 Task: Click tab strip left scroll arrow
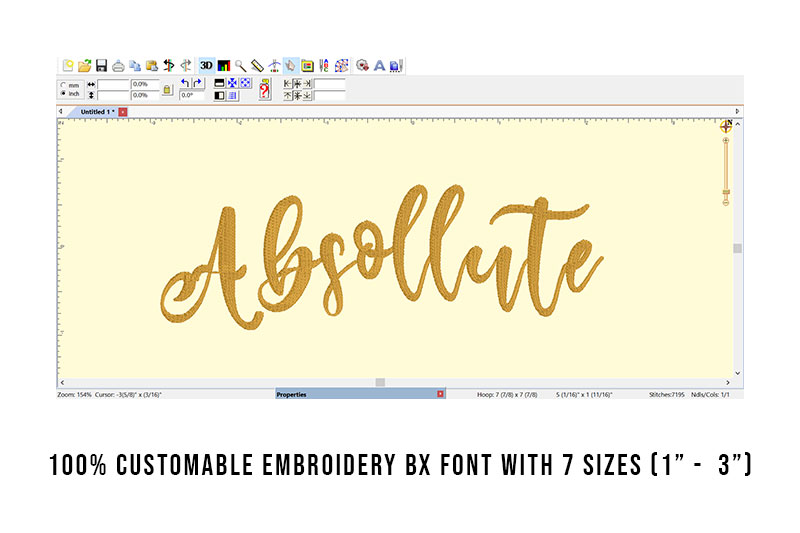pos(61,111)
